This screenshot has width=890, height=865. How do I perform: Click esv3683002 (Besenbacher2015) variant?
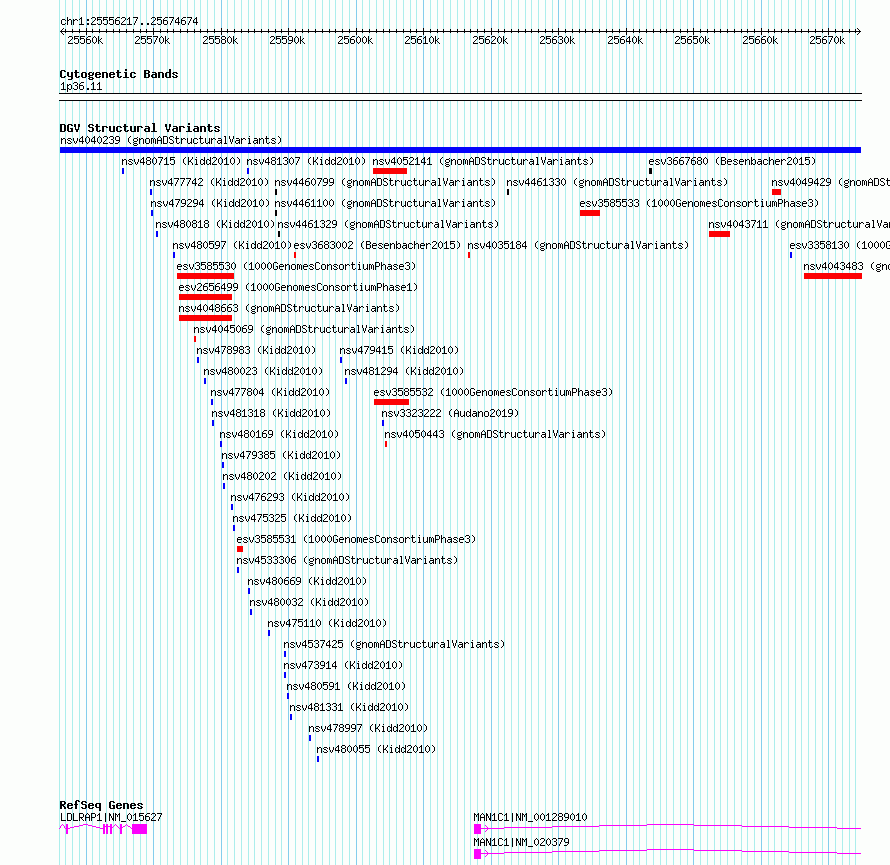coord(377,245)
